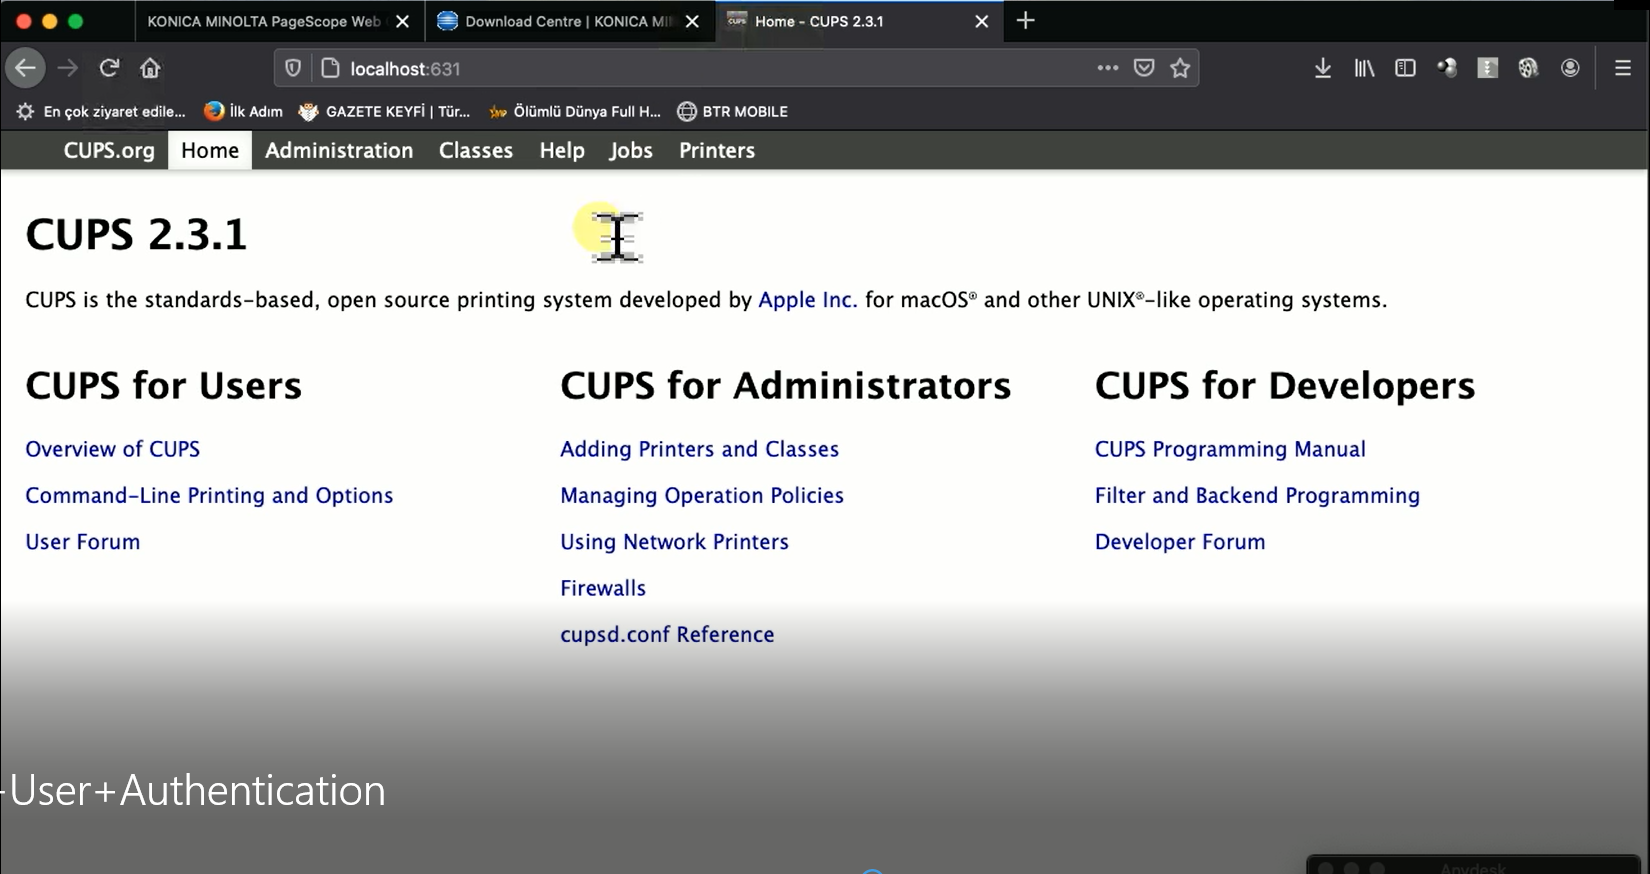This screenshot has height=874, width=1650.
Task: Click the localhost:631 address bar
Action: pyautogui.click(x=700, y=68)
